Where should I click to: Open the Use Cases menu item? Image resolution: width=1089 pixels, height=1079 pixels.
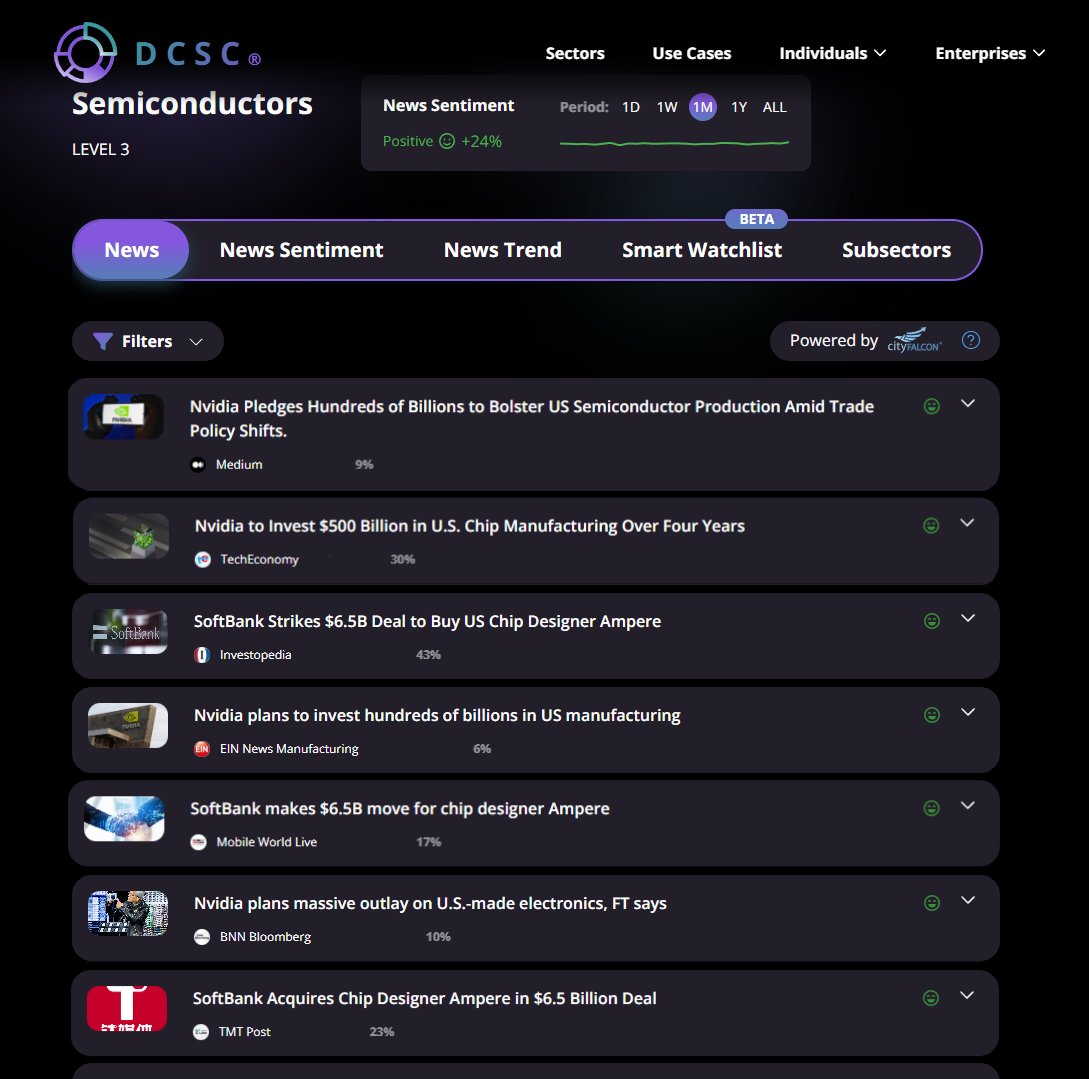(x=691, y=53)
